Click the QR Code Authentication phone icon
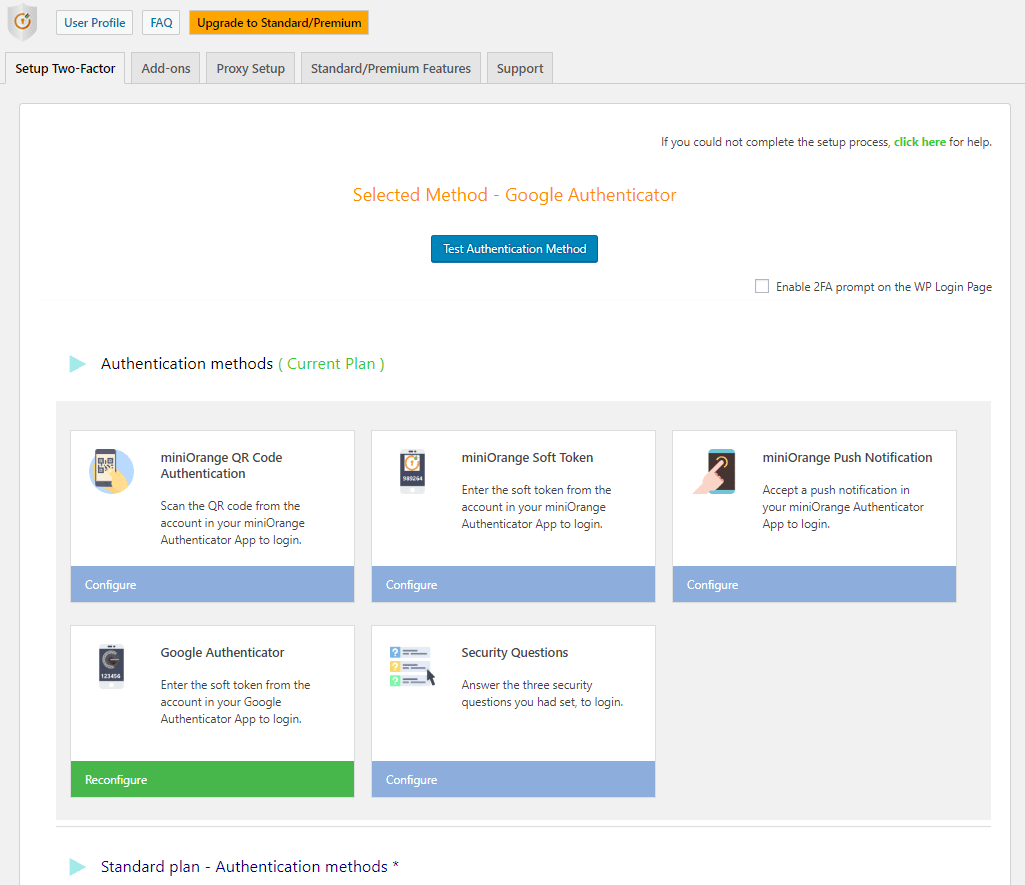The height and width of the screenshot is (885, 1025). 111,471
